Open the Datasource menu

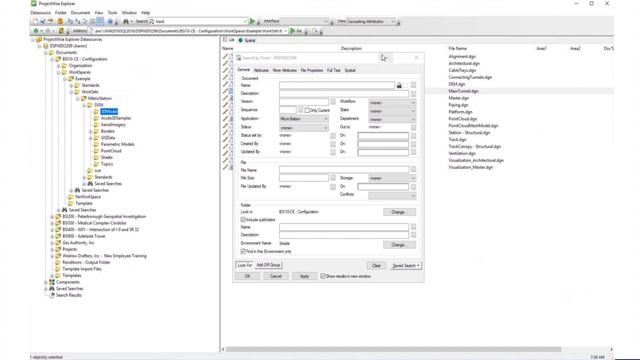[40, 13]
